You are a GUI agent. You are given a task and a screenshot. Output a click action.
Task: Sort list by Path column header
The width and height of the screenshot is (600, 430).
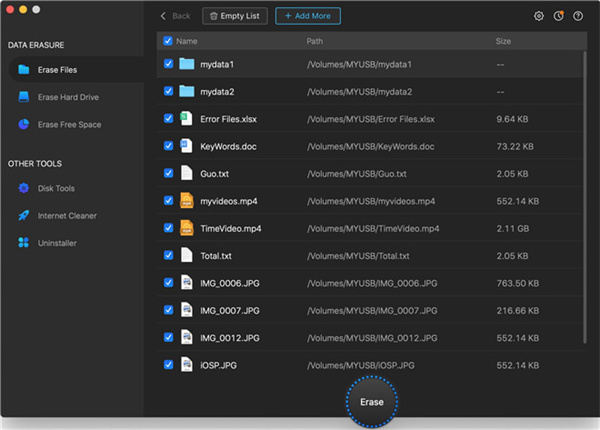point(315,42)
